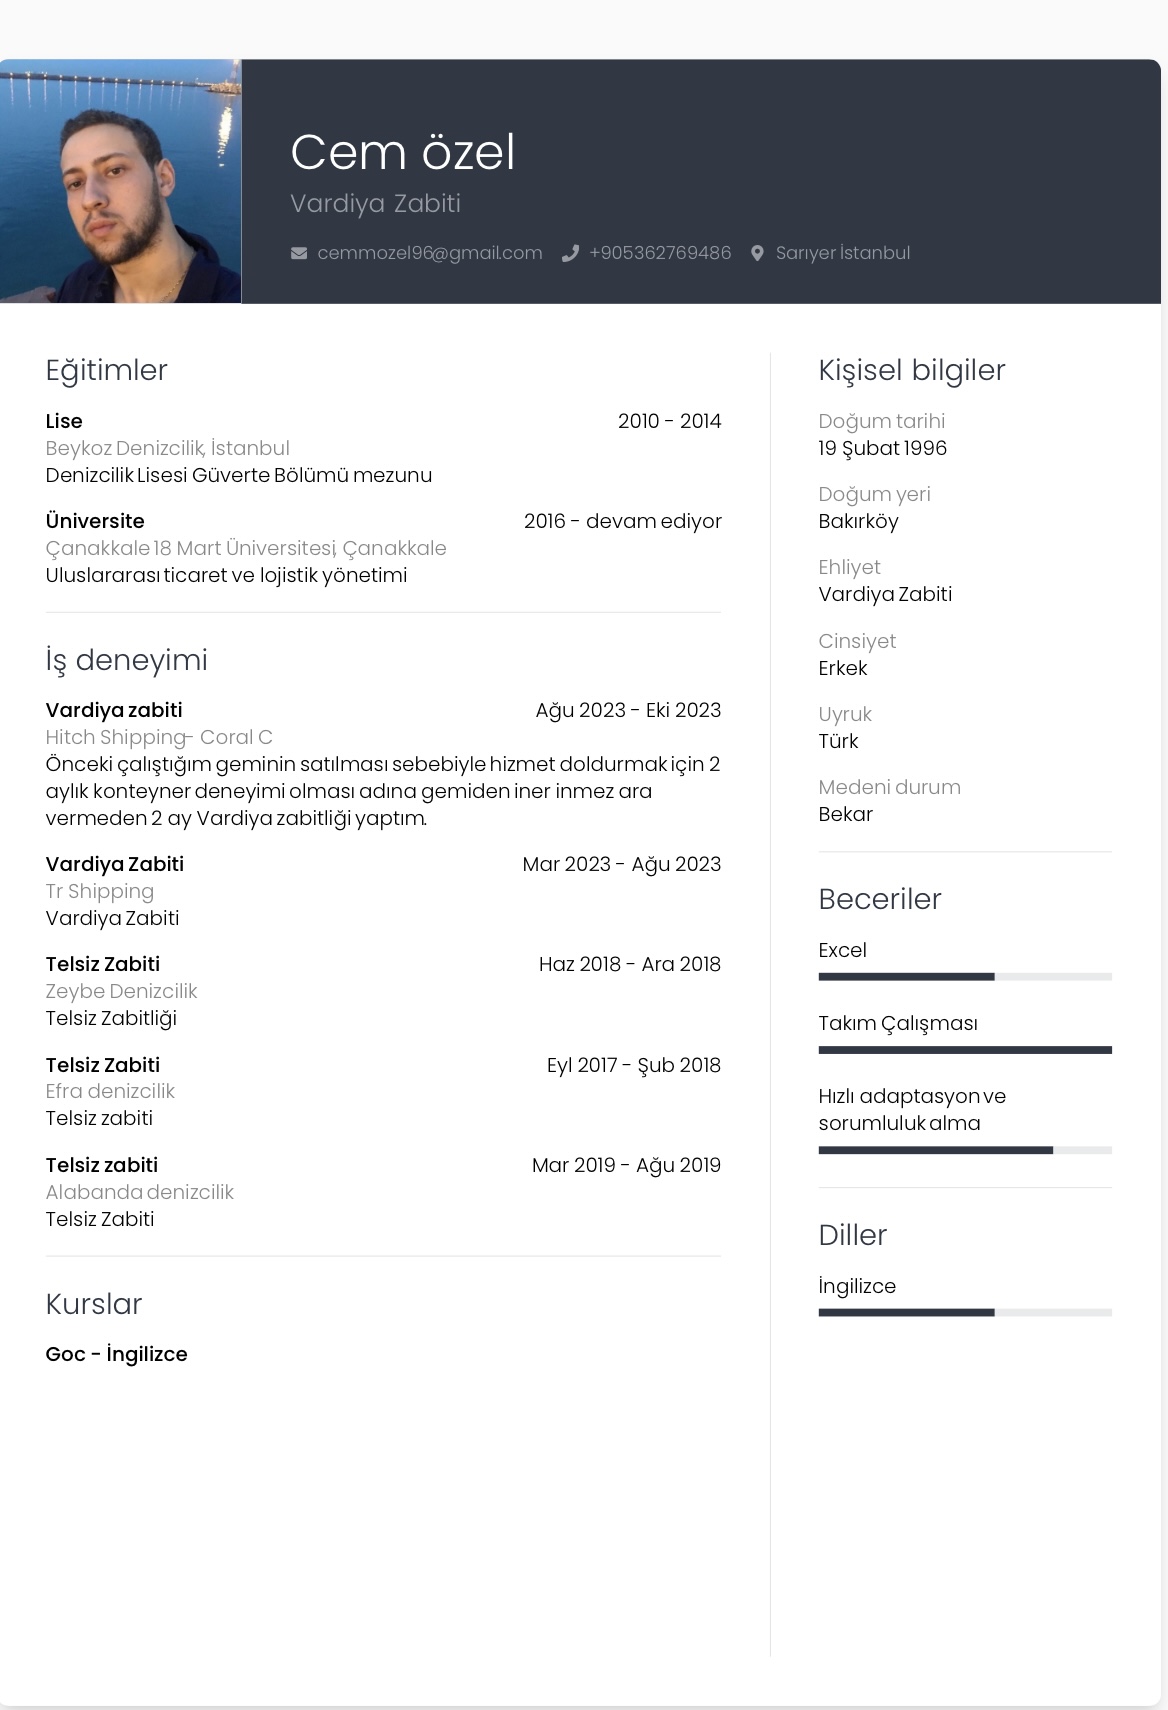Click the Goc - İngilizce course entry
This screenshot has height=1710, width=1168.
click(x=116, y=1354)
